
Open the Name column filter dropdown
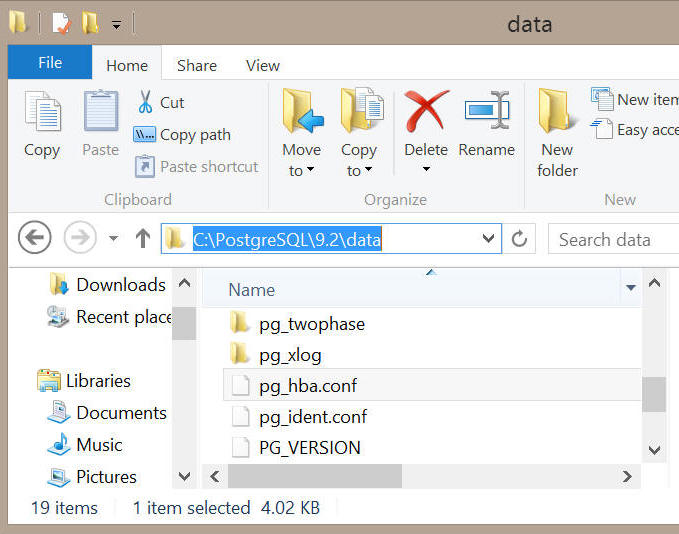click(x=631, y=288)
